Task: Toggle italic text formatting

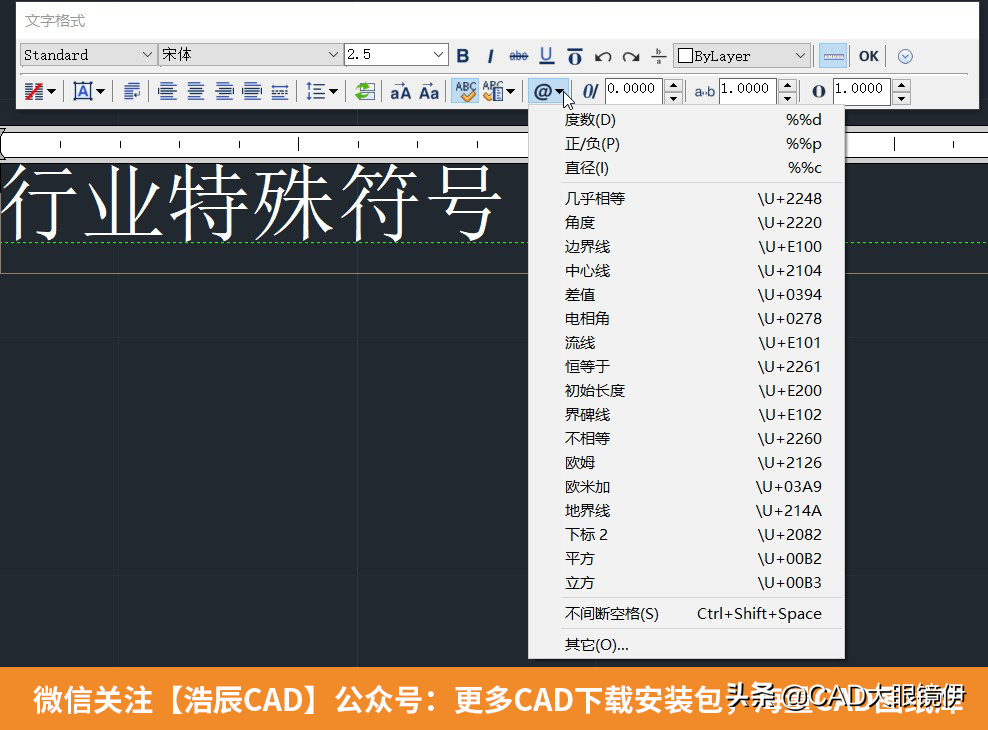Action: [490, 56]
